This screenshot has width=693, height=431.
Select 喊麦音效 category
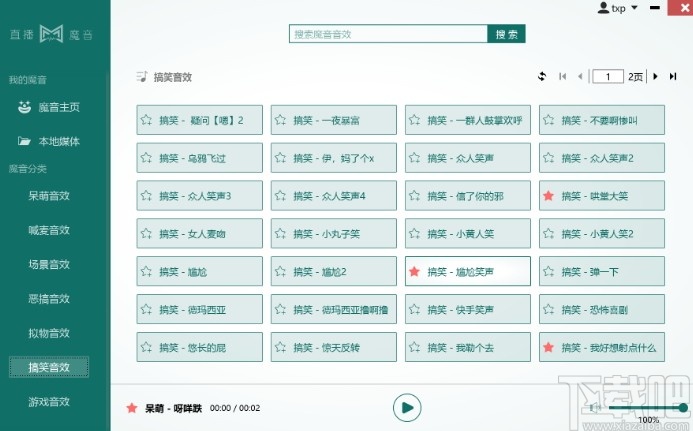[49, 230]
